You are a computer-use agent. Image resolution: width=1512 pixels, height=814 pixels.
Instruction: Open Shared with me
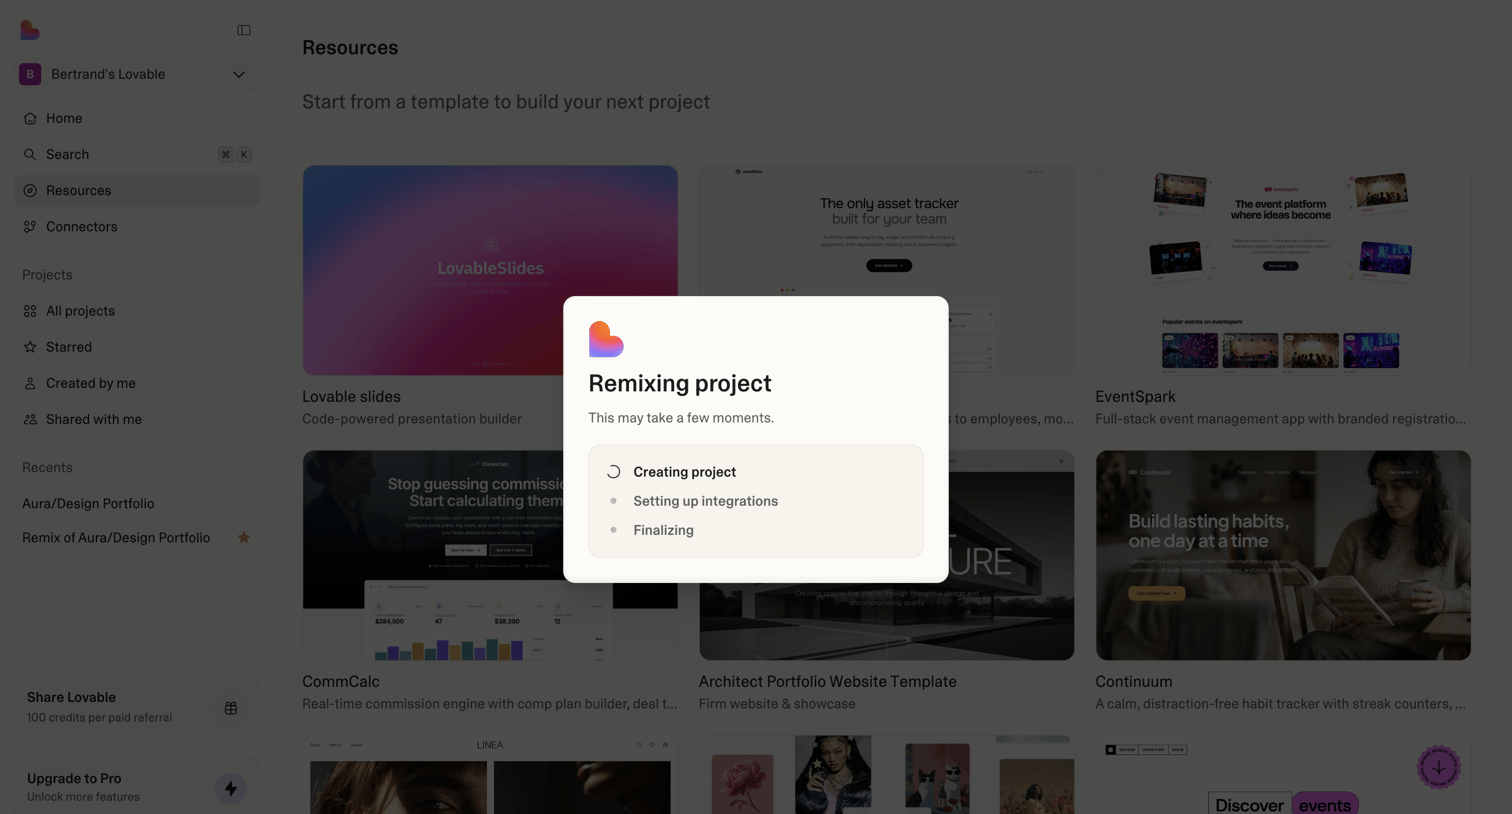point(137,419)
